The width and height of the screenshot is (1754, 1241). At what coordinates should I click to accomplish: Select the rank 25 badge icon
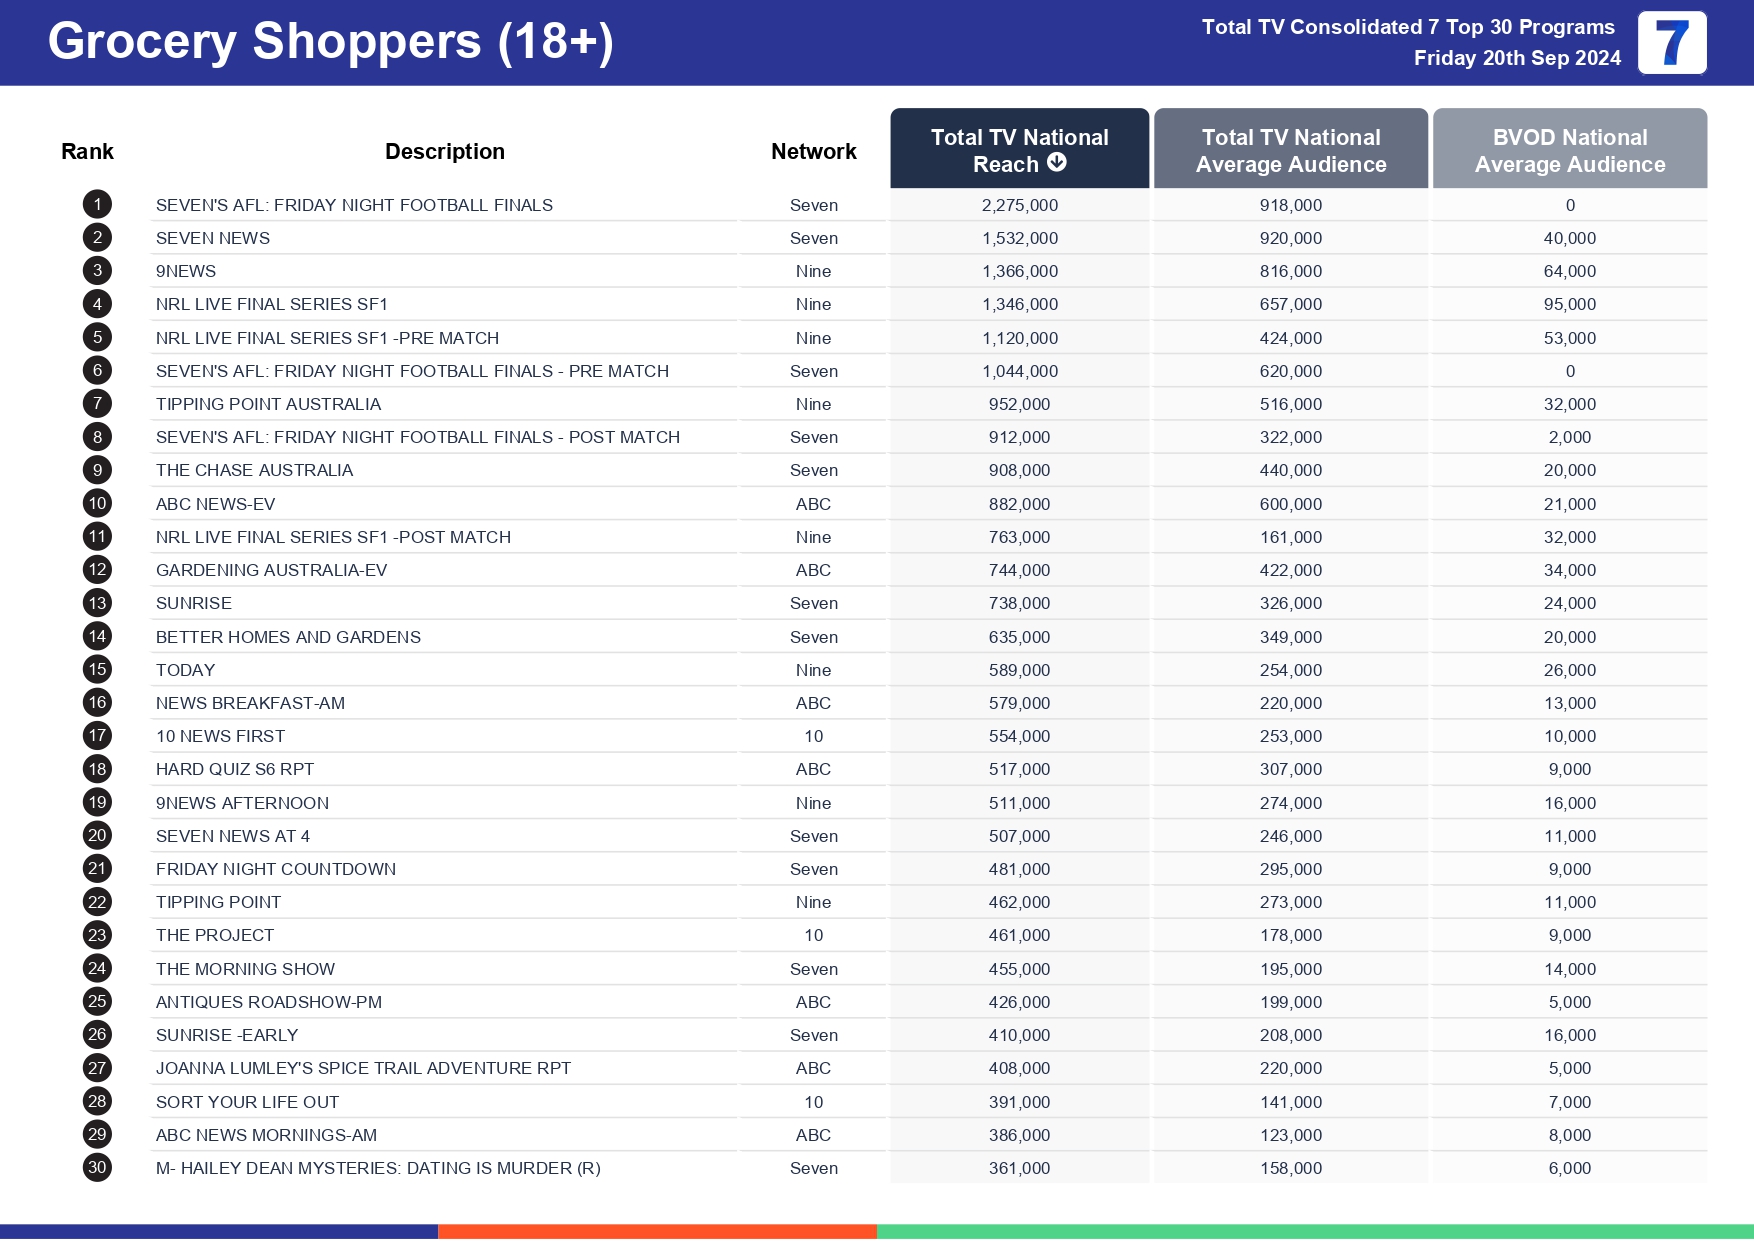click(97, 1002)
